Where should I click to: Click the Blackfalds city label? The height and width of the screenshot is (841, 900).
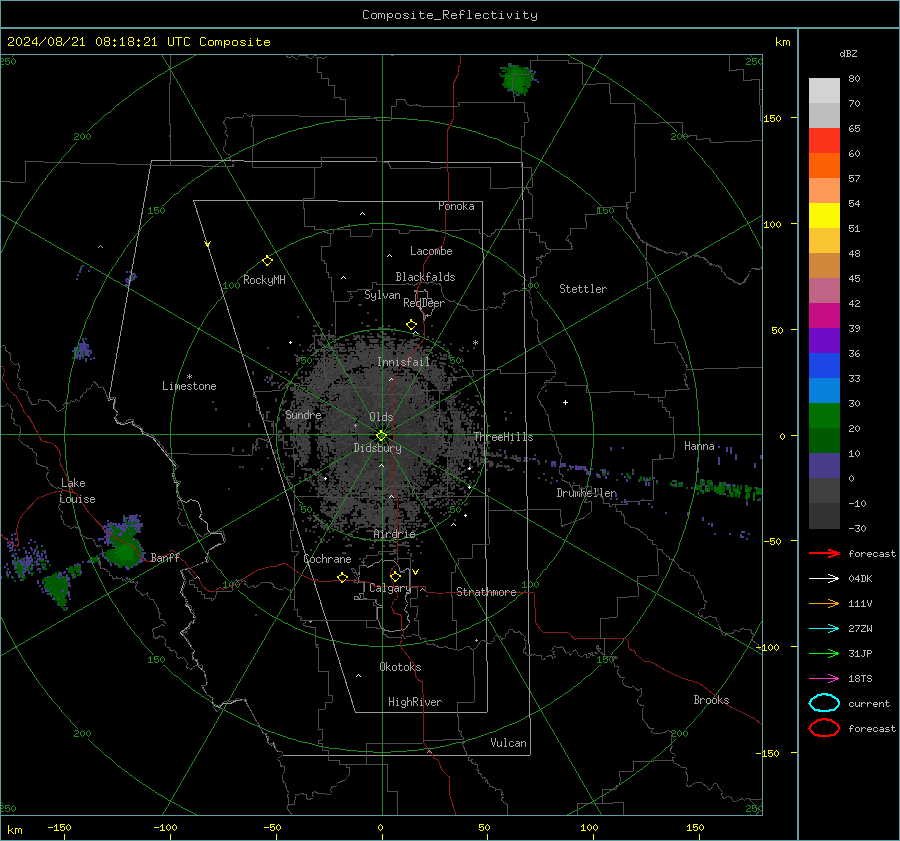tap(425, 277)
